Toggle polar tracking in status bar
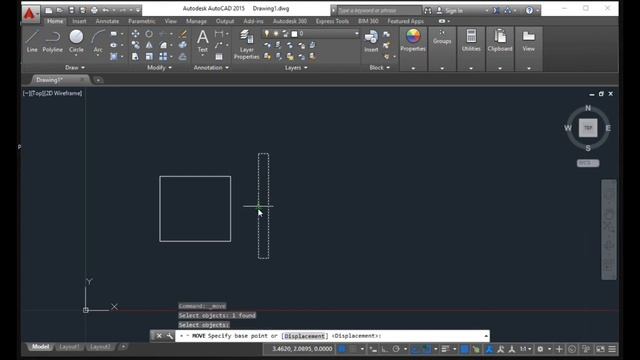The height and width of the screenshot is (360, 640). (x=396, y=349)
